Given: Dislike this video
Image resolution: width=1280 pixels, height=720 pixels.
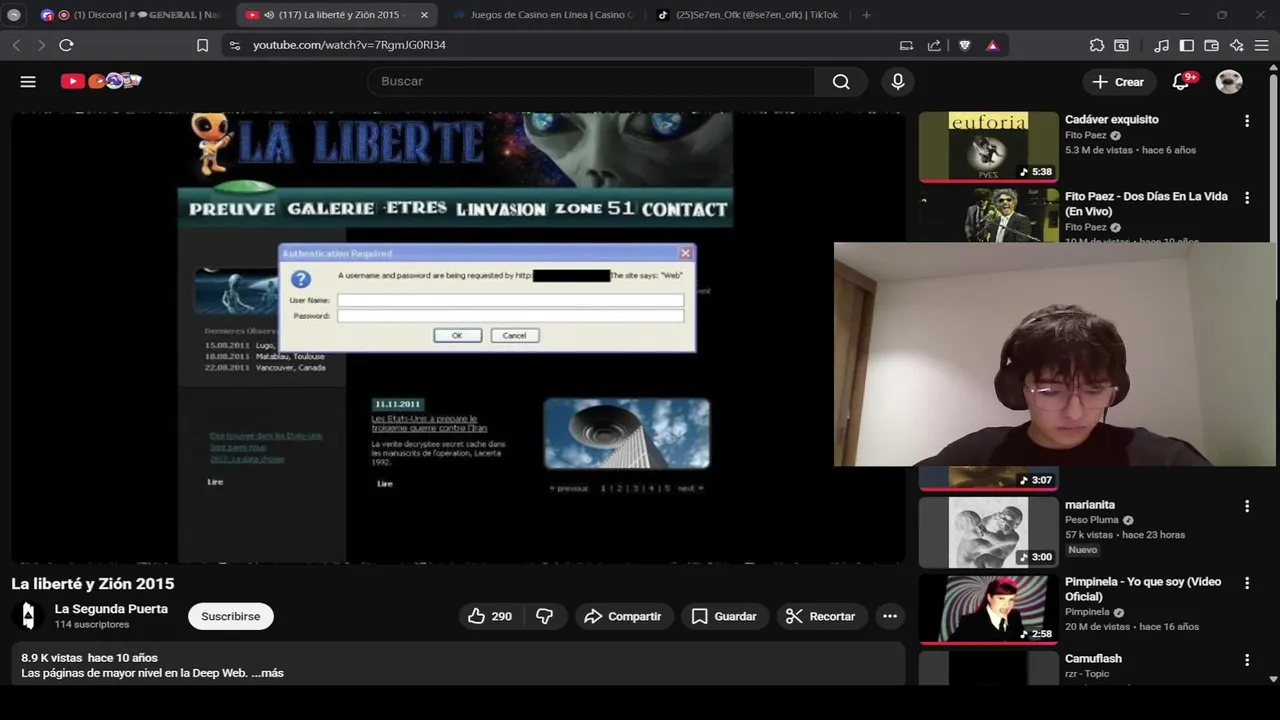Looking at the screenshot, I should [545, 616].
